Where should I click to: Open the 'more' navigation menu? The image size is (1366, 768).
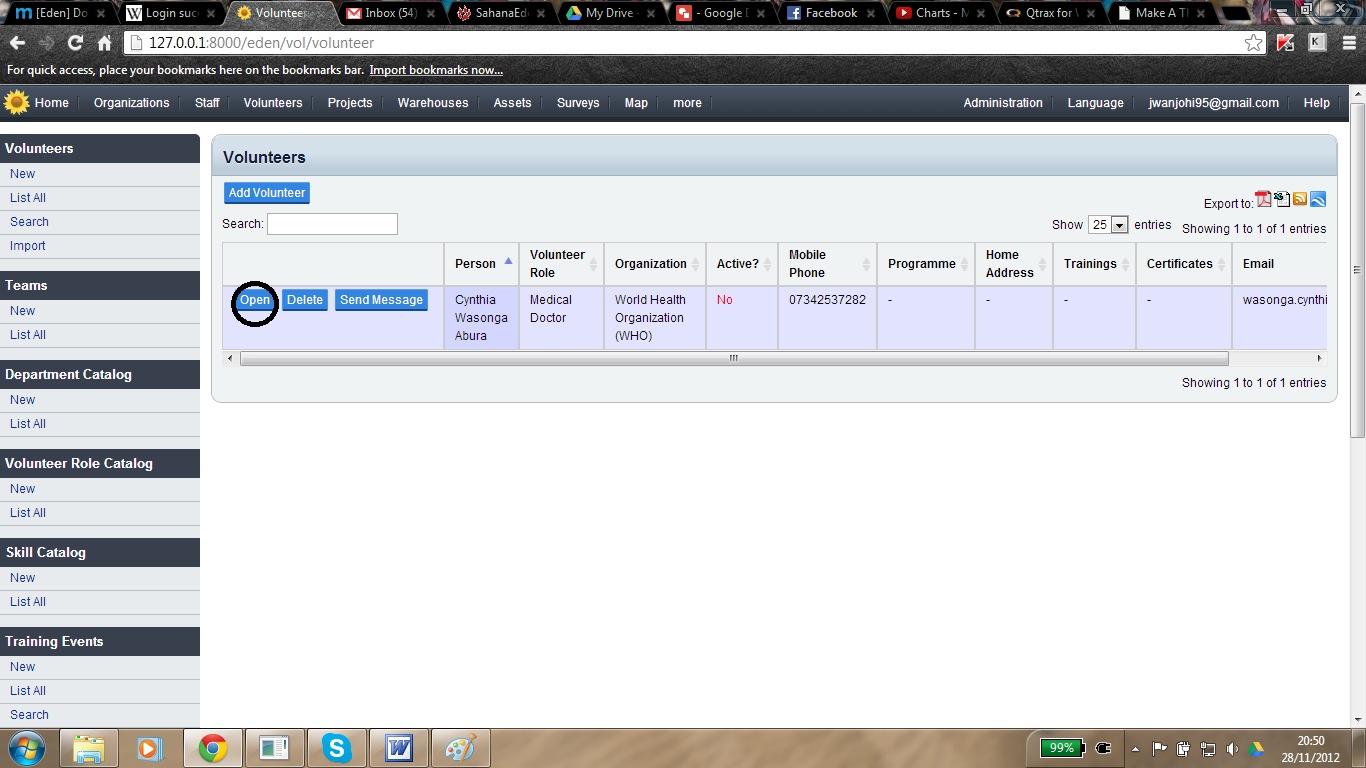[x=687, y=103]
